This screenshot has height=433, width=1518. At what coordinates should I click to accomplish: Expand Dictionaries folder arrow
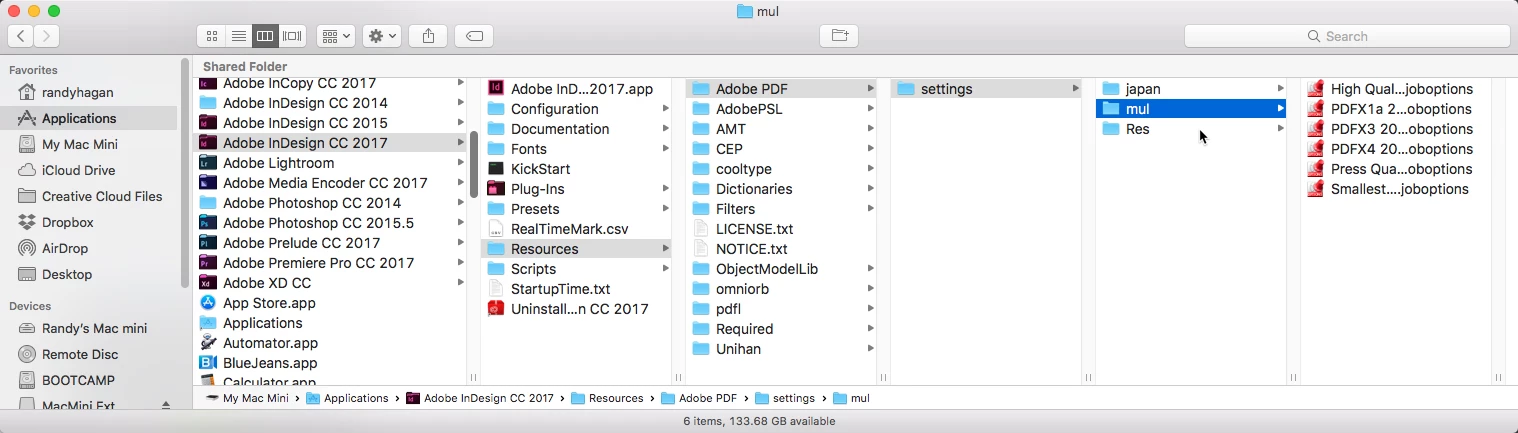point(871,189)
